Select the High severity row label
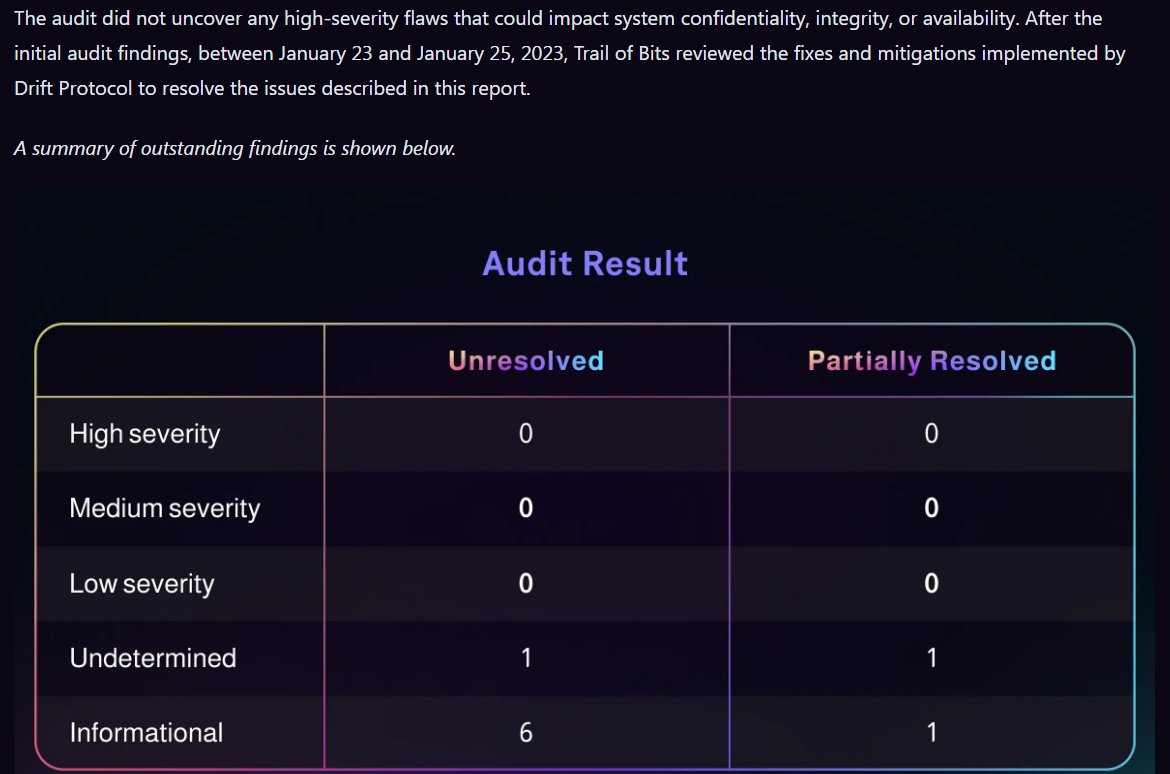 pyautogui.click(x=144, y=434)
